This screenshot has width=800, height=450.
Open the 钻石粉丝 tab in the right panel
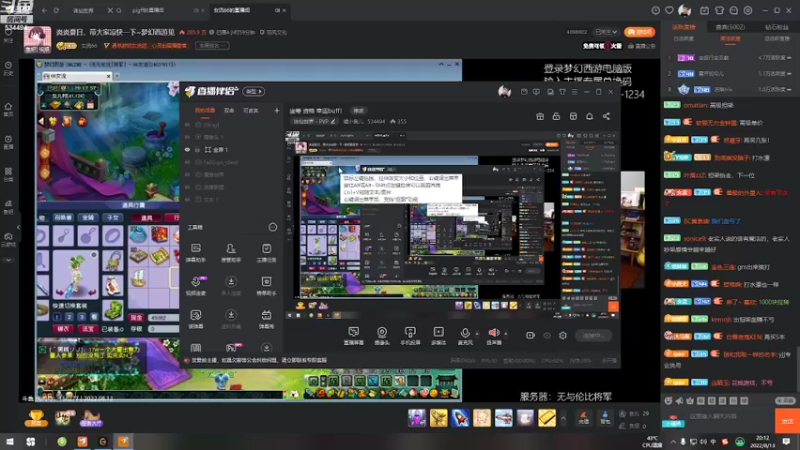point(776,27)
